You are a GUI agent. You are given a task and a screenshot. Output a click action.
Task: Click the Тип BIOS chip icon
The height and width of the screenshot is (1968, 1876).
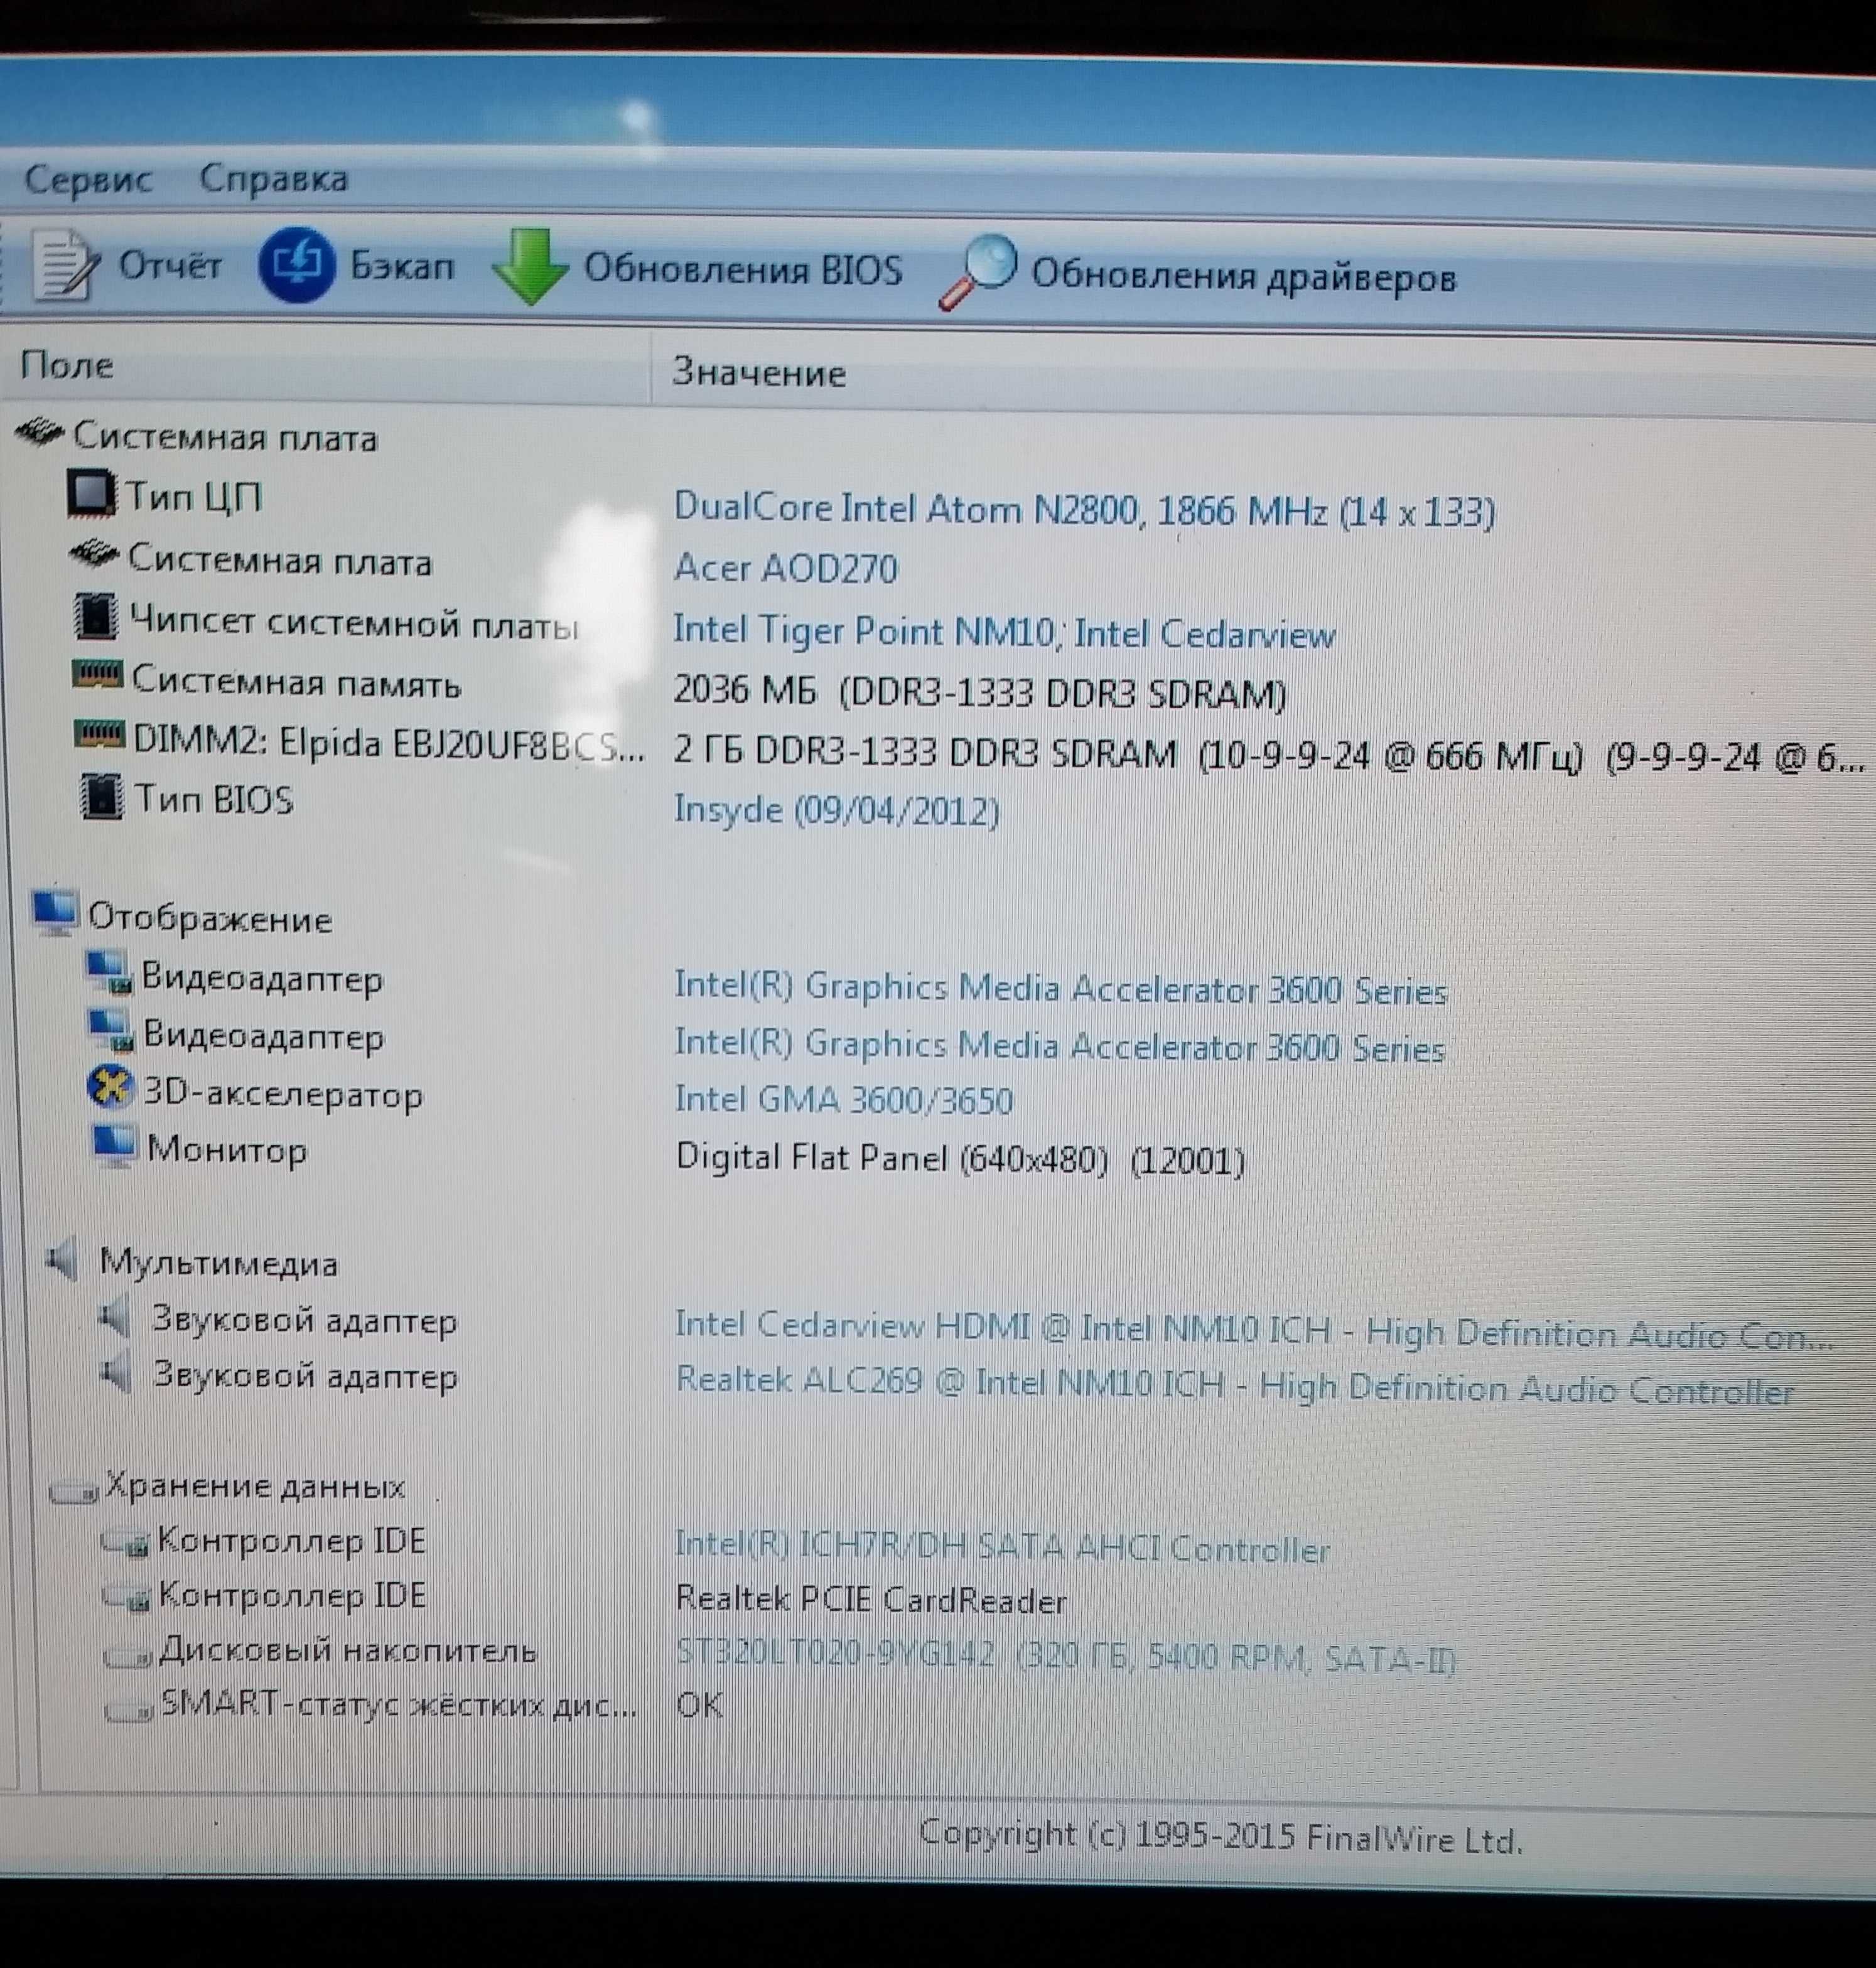[101, 796]
